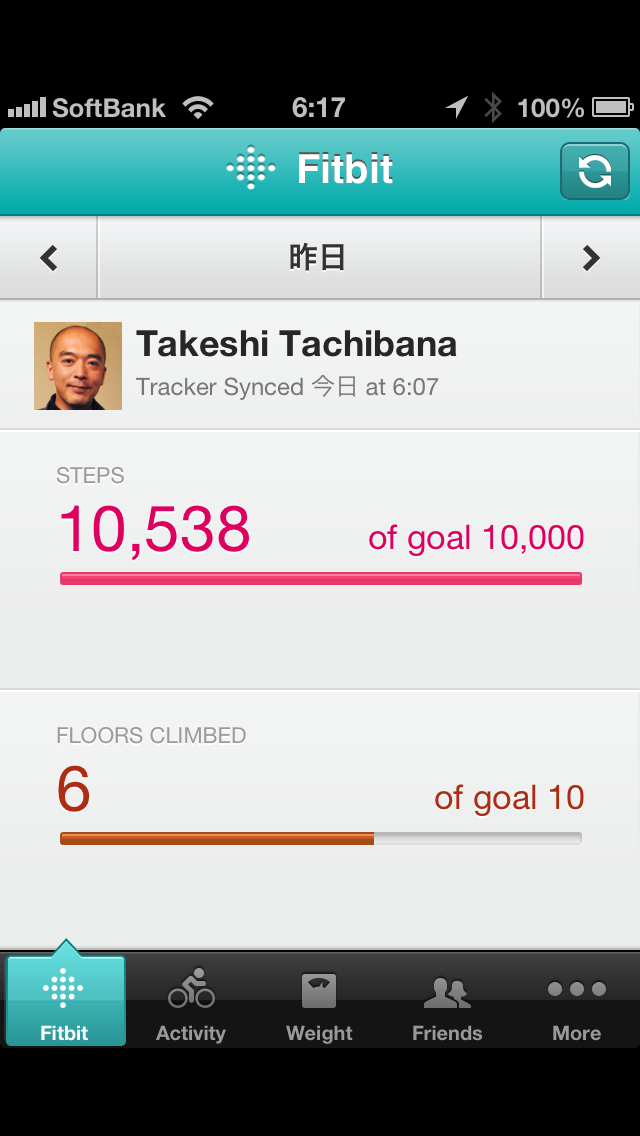Open the Friends tab
The width and height of the screenshot is (640, 1136).
(447, 1000)
